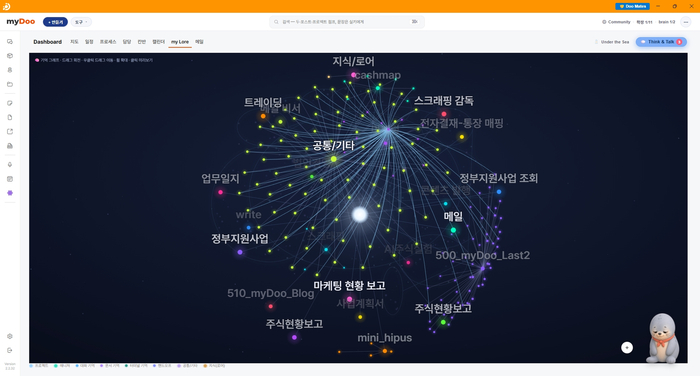Open settings gear in sidebar
This screenshot has height=376, width=700.
pos(10,336)
